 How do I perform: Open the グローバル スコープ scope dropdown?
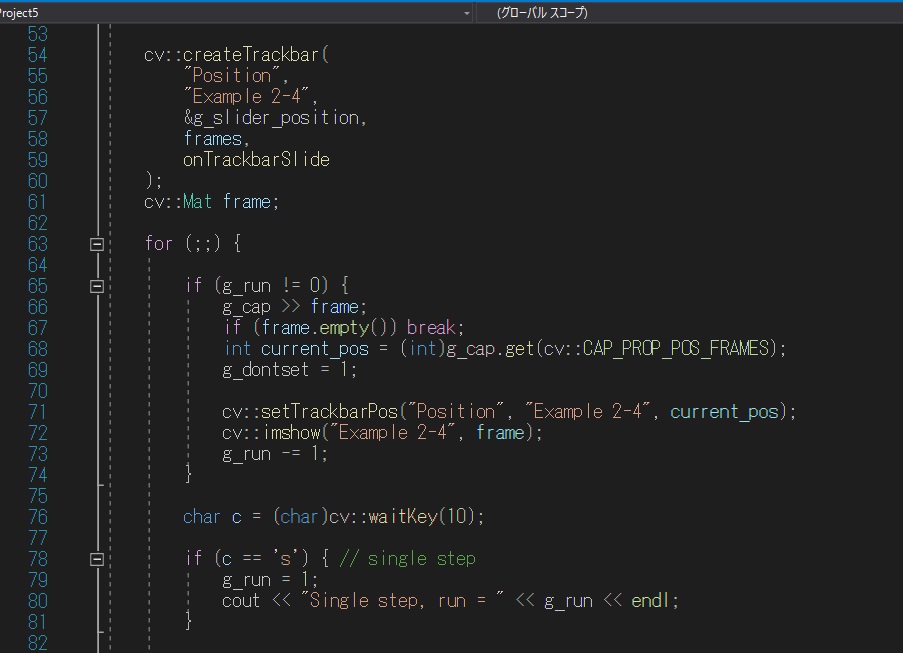pyautogui.click(x=542, y=13)
